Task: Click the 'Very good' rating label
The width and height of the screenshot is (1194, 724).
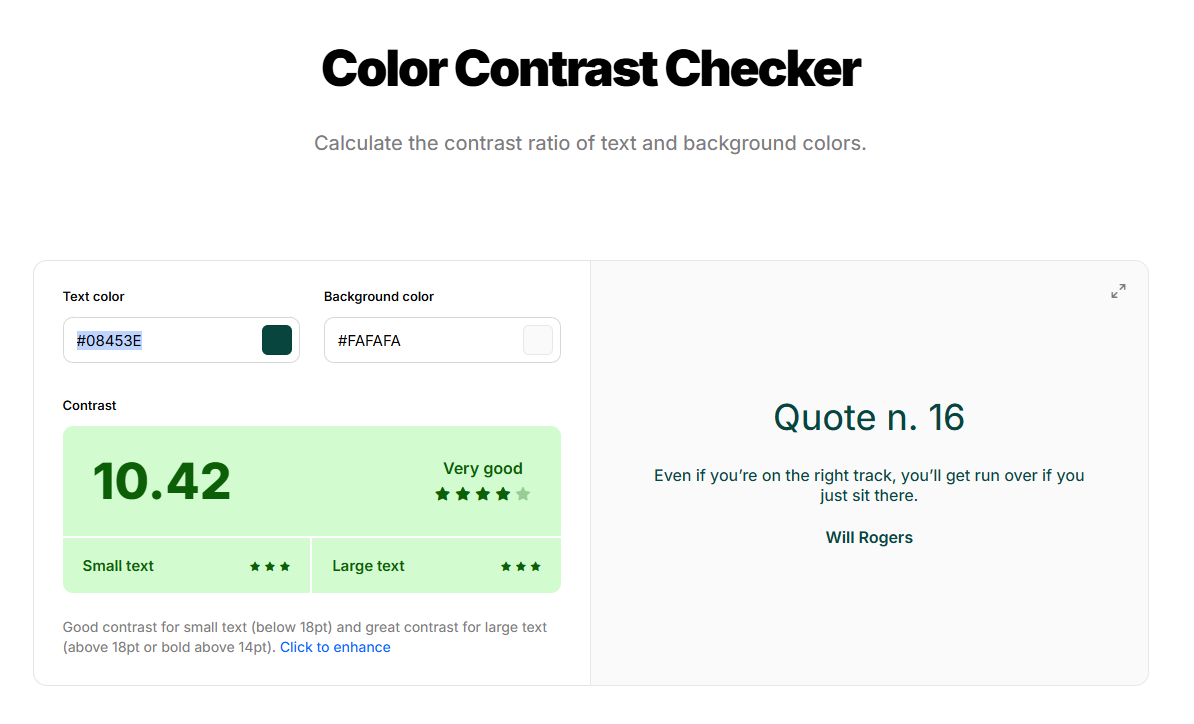Action: [x=483, y=468]
